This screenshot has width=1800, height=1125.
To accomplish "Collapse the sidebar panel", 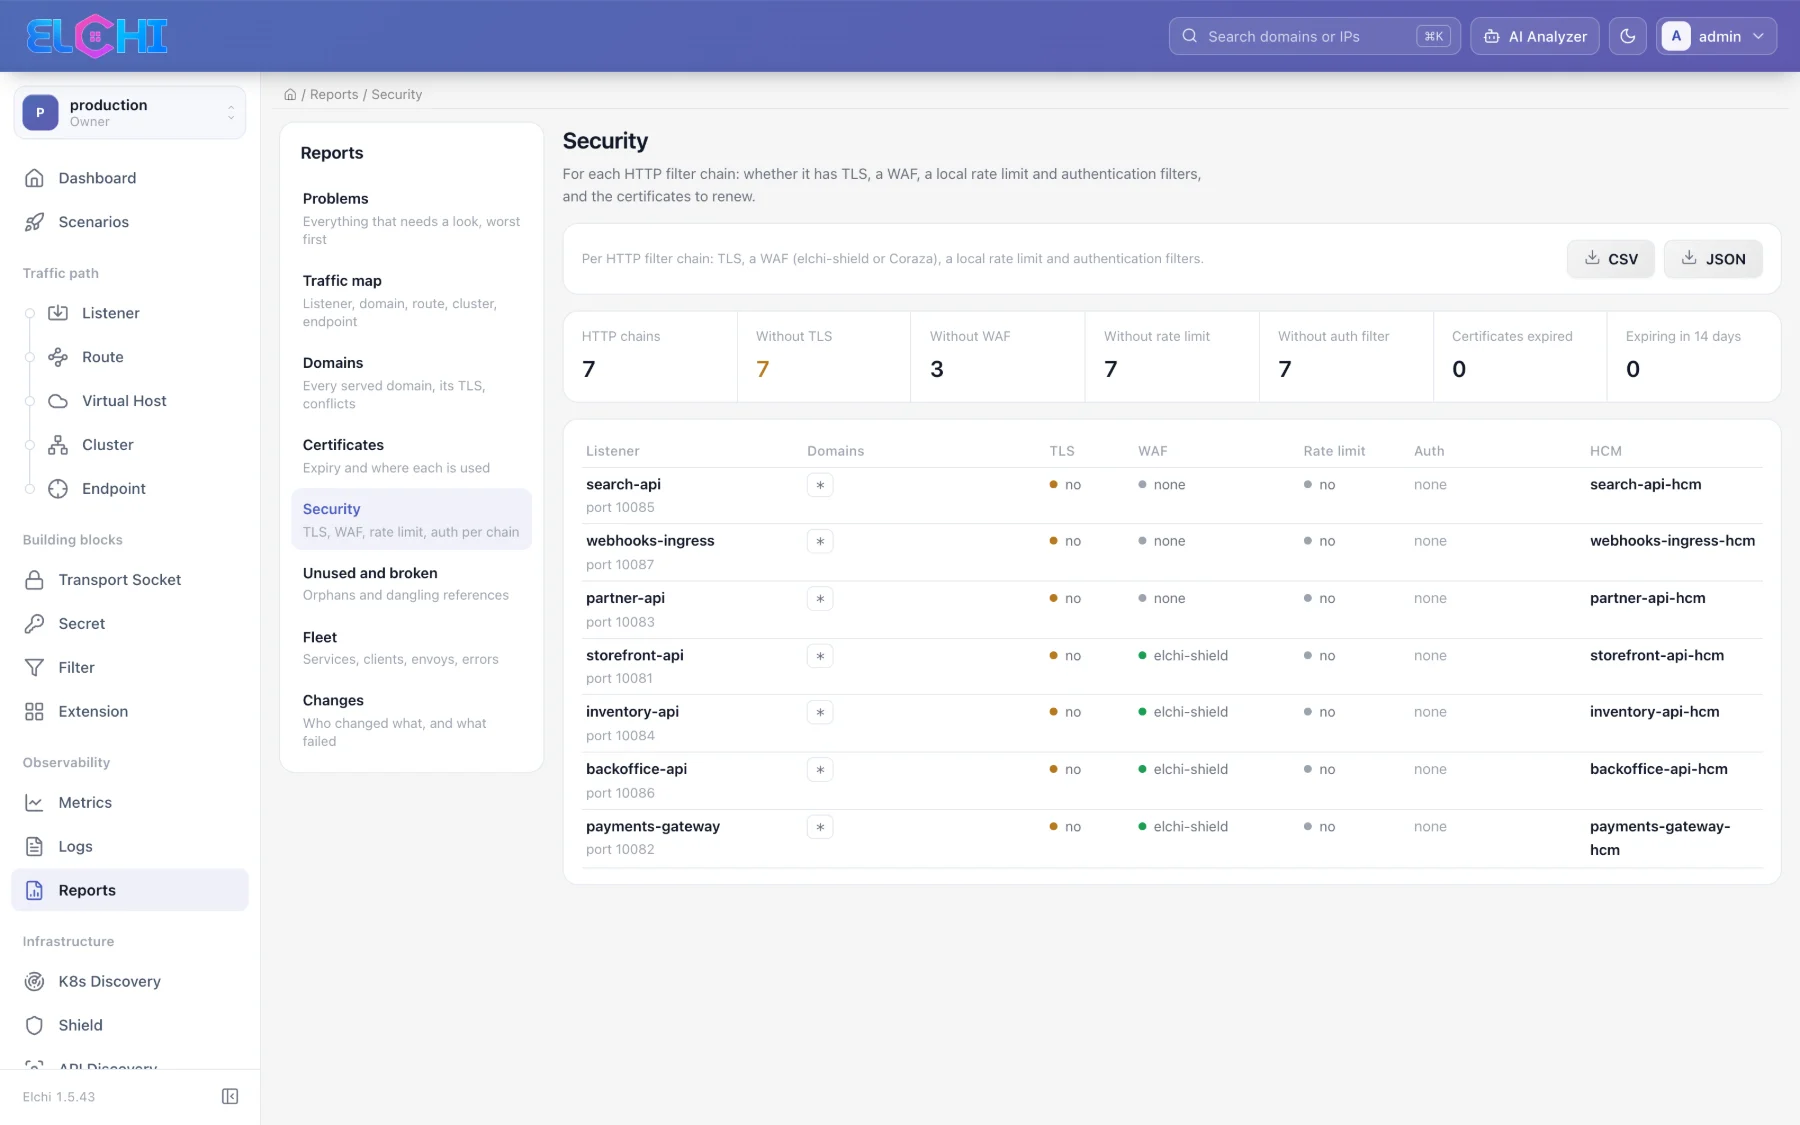I will point(230,1097).
